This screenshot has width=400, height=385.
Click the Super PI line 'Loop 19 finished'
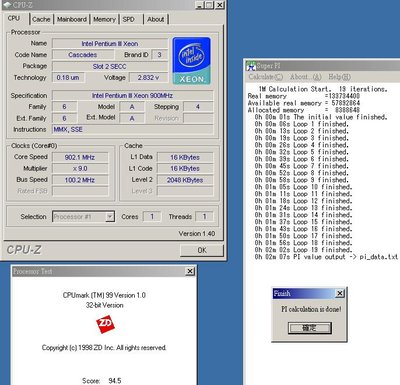[303, 250]
